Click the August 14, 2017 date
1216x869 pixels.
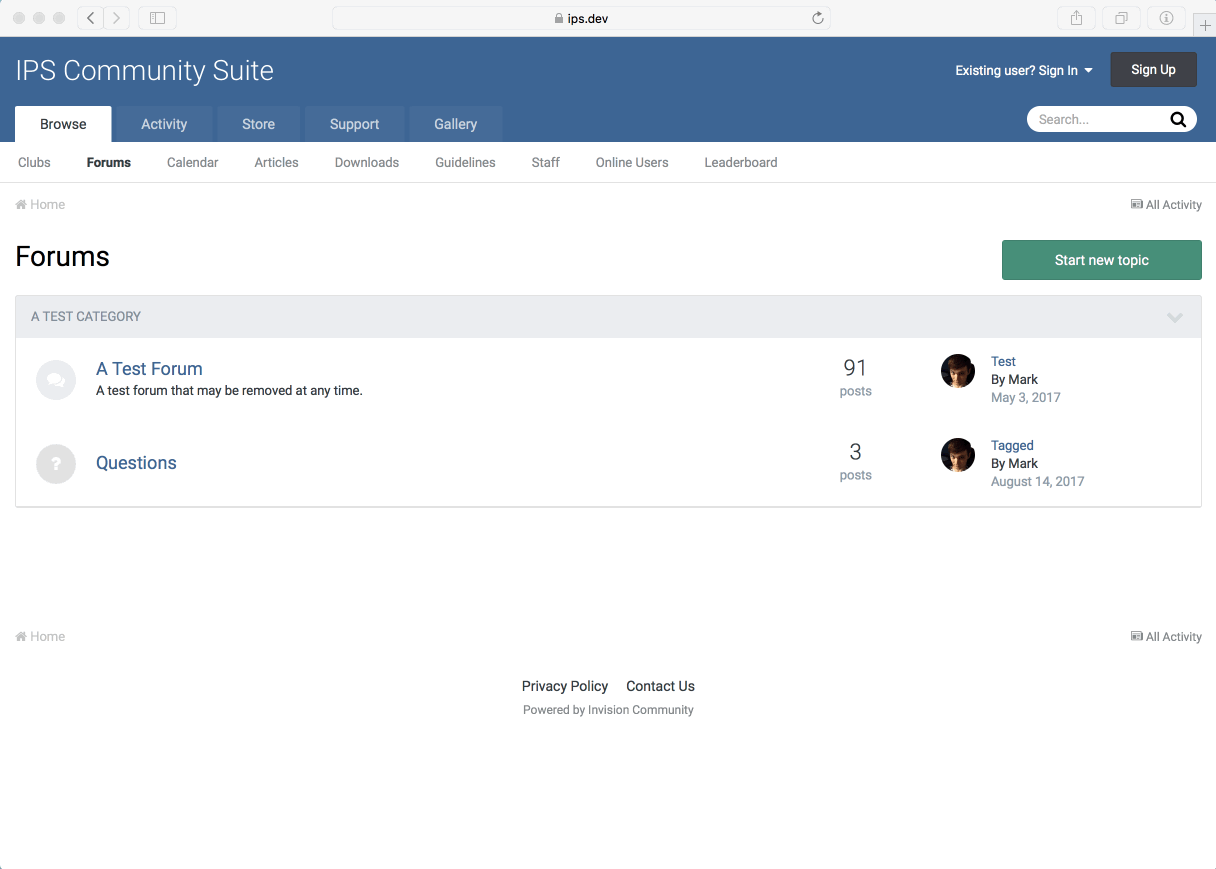click(x=1038, y=482)
